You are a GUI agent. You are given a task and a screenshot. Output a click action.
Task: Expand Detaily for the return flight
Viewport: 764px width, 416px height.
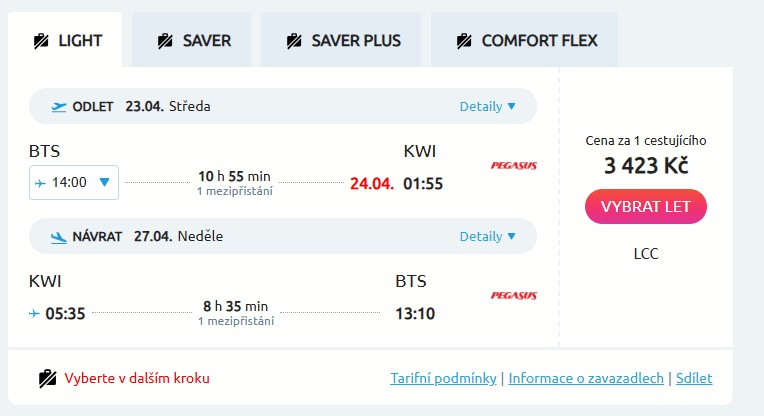point(487,237)
